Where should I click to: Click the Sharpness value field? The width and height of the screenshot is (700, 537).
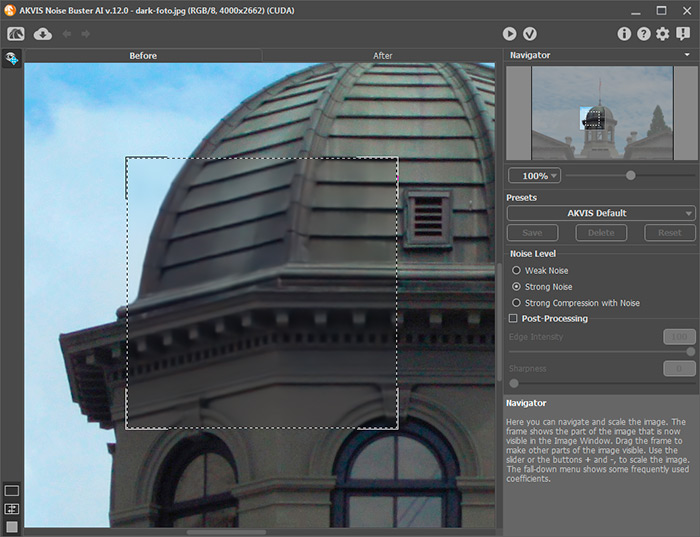coord(679,369)
